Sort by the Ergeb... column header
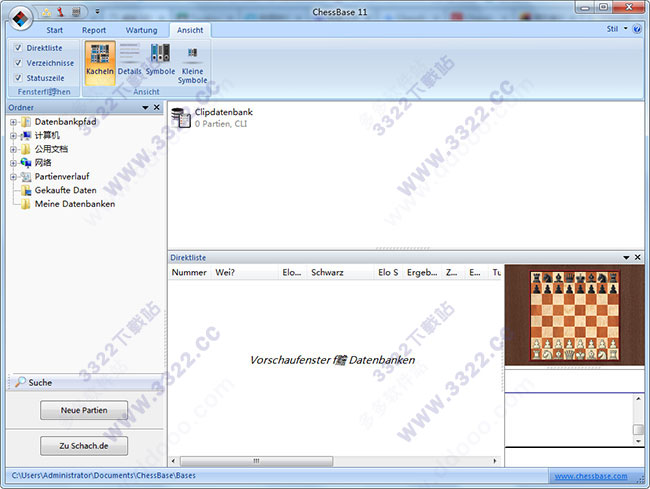Viewport: 650px width, 489px height. 422,272
